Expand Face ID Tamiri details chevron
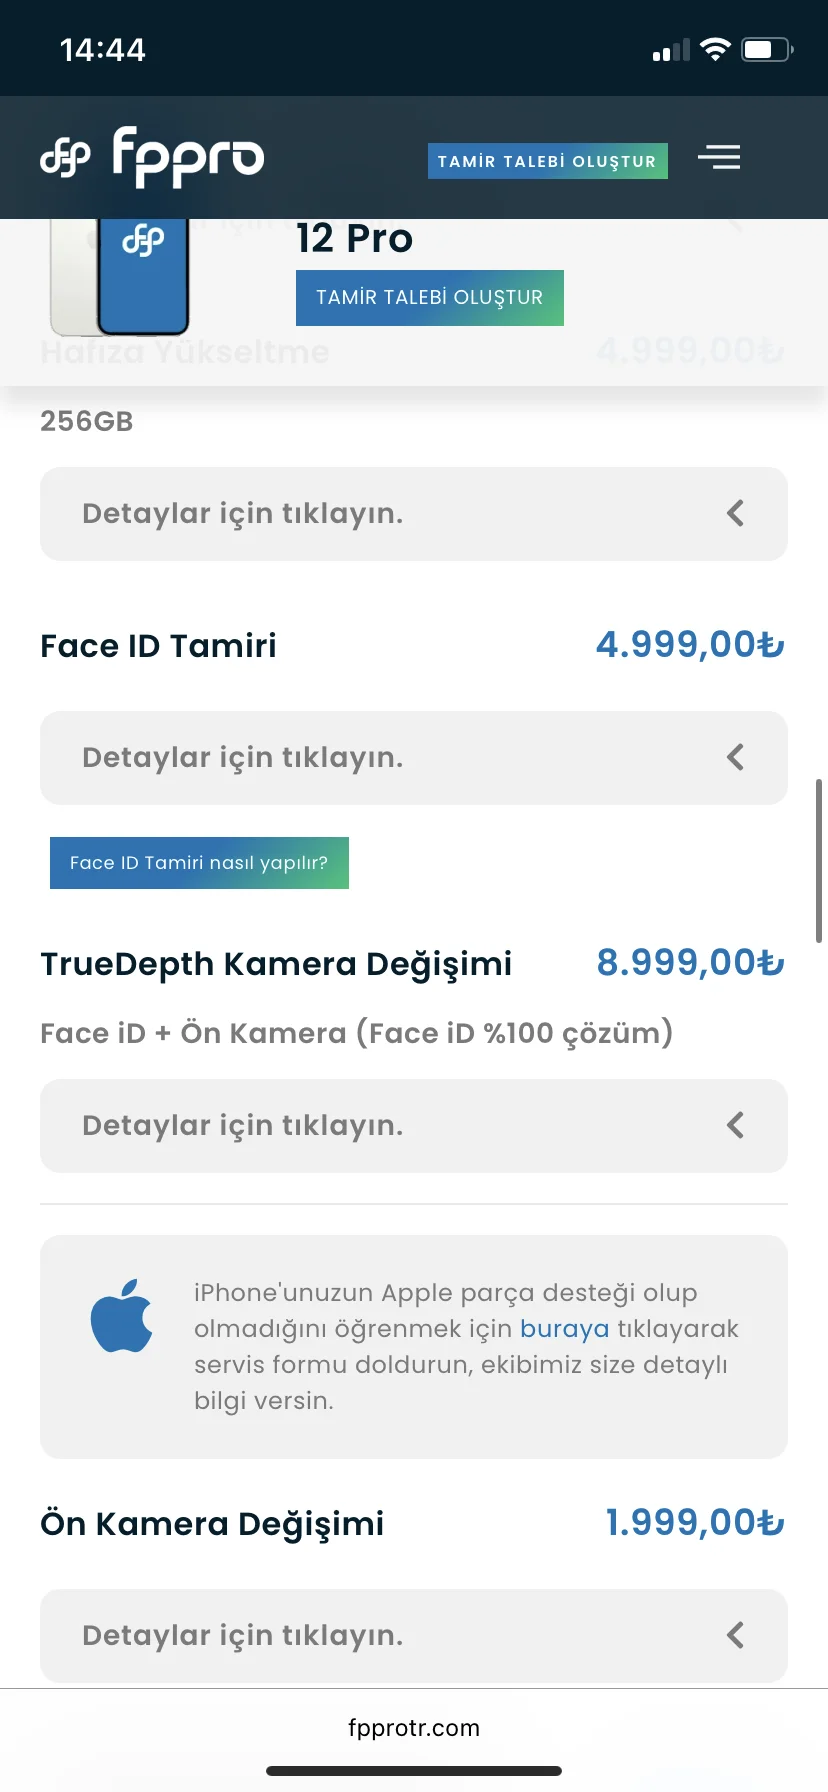828x1792 pixels. (x=735, y=757)
